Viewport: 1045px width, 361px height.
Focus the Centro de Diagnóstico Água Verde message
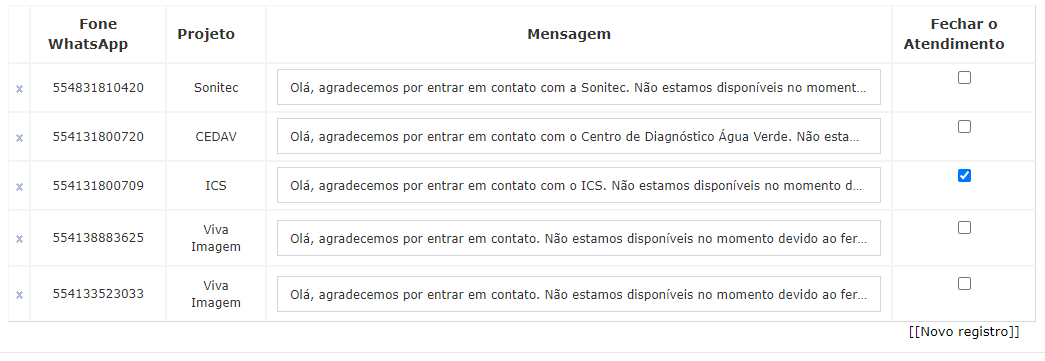tap(578, 136)
